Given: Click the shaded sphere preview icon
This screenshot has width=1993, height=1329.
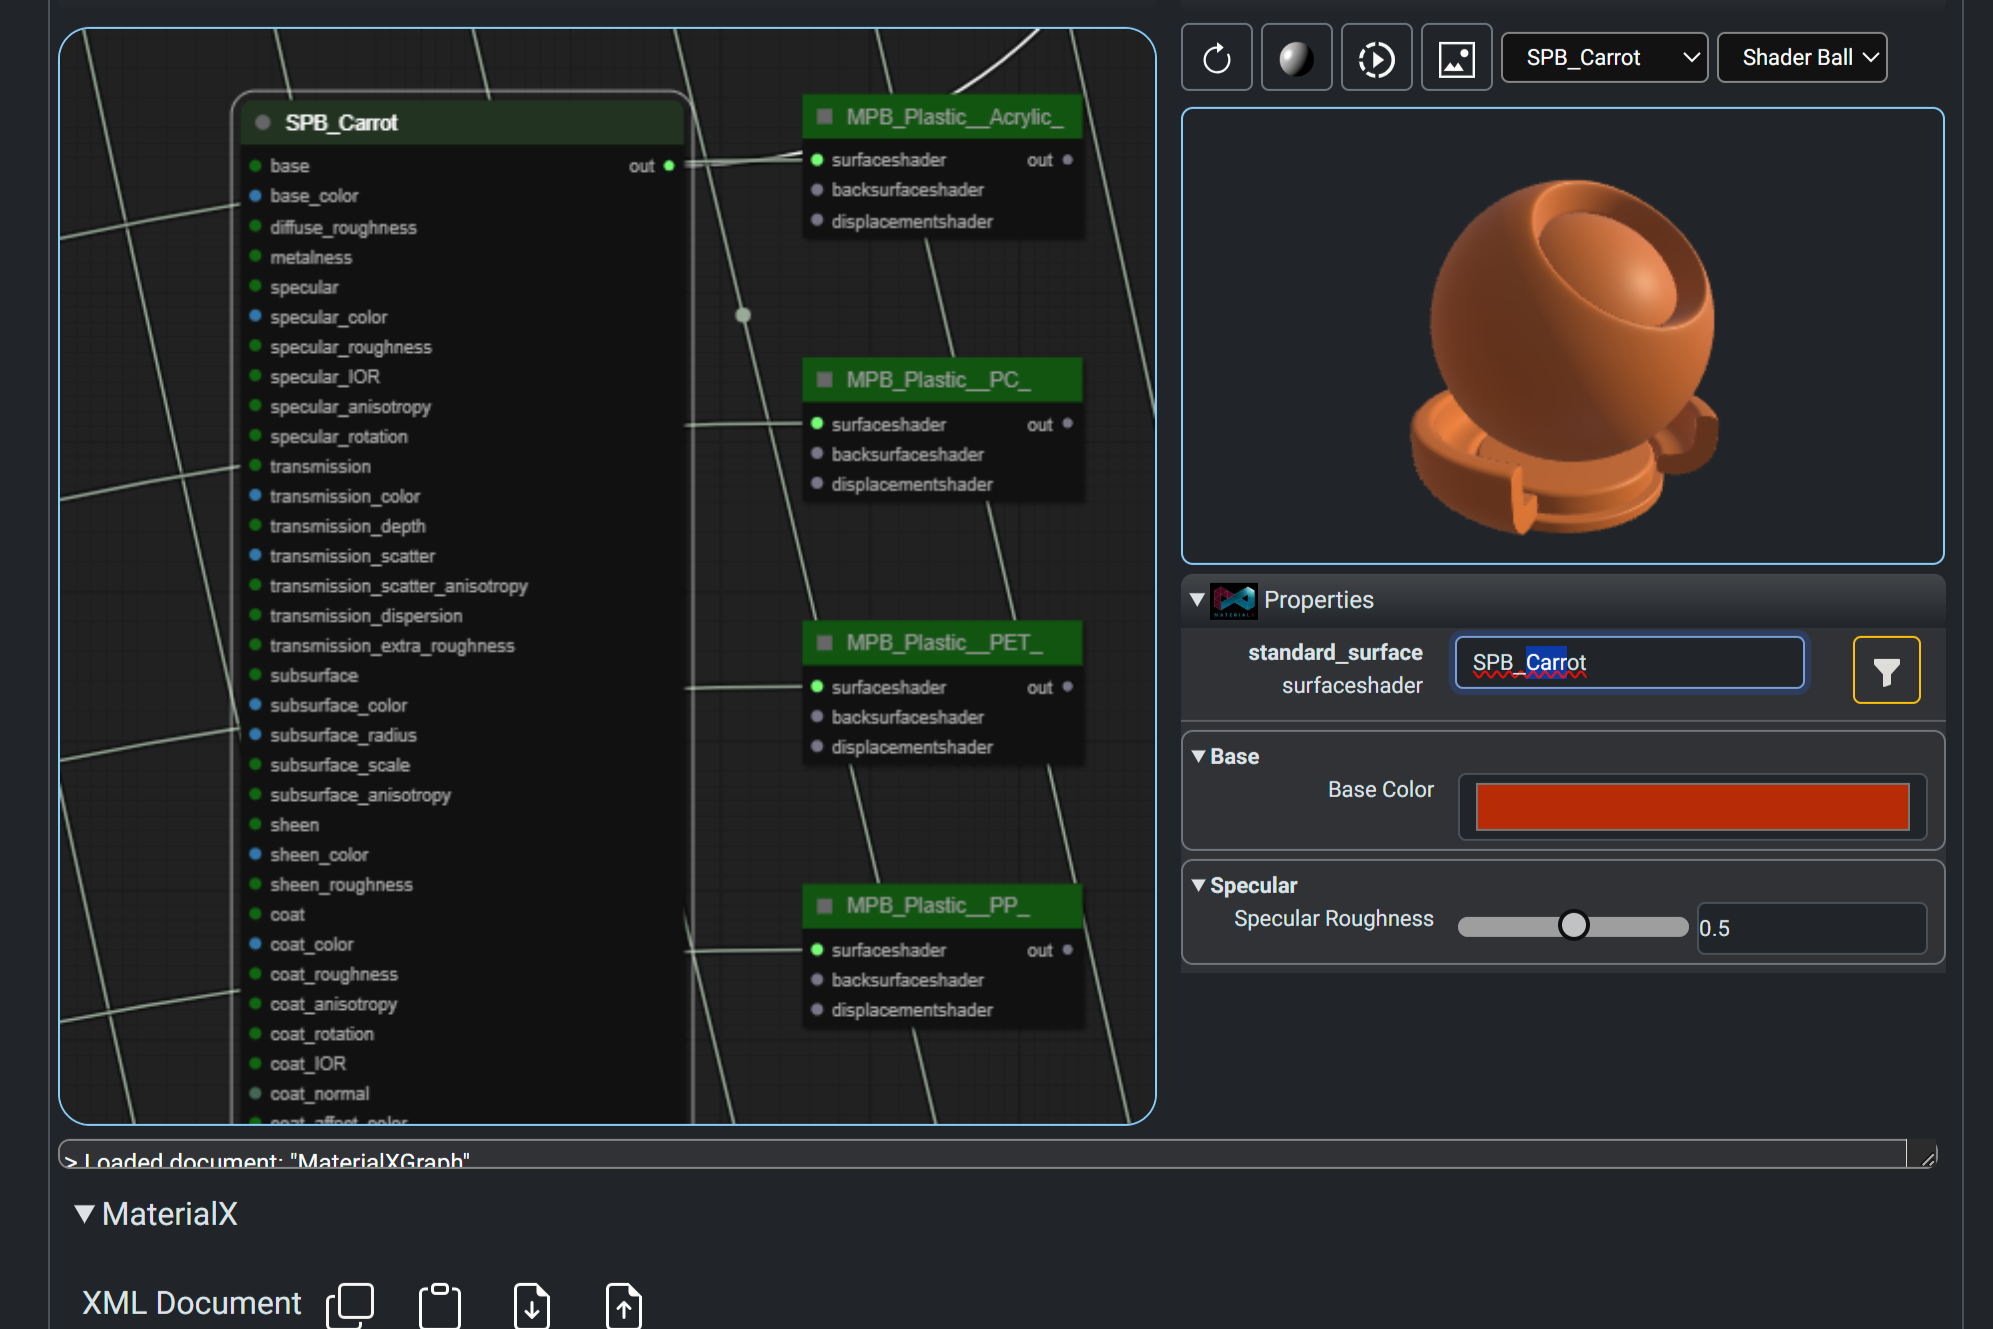Looking at the screenshot, I should tap(1296, 58).
